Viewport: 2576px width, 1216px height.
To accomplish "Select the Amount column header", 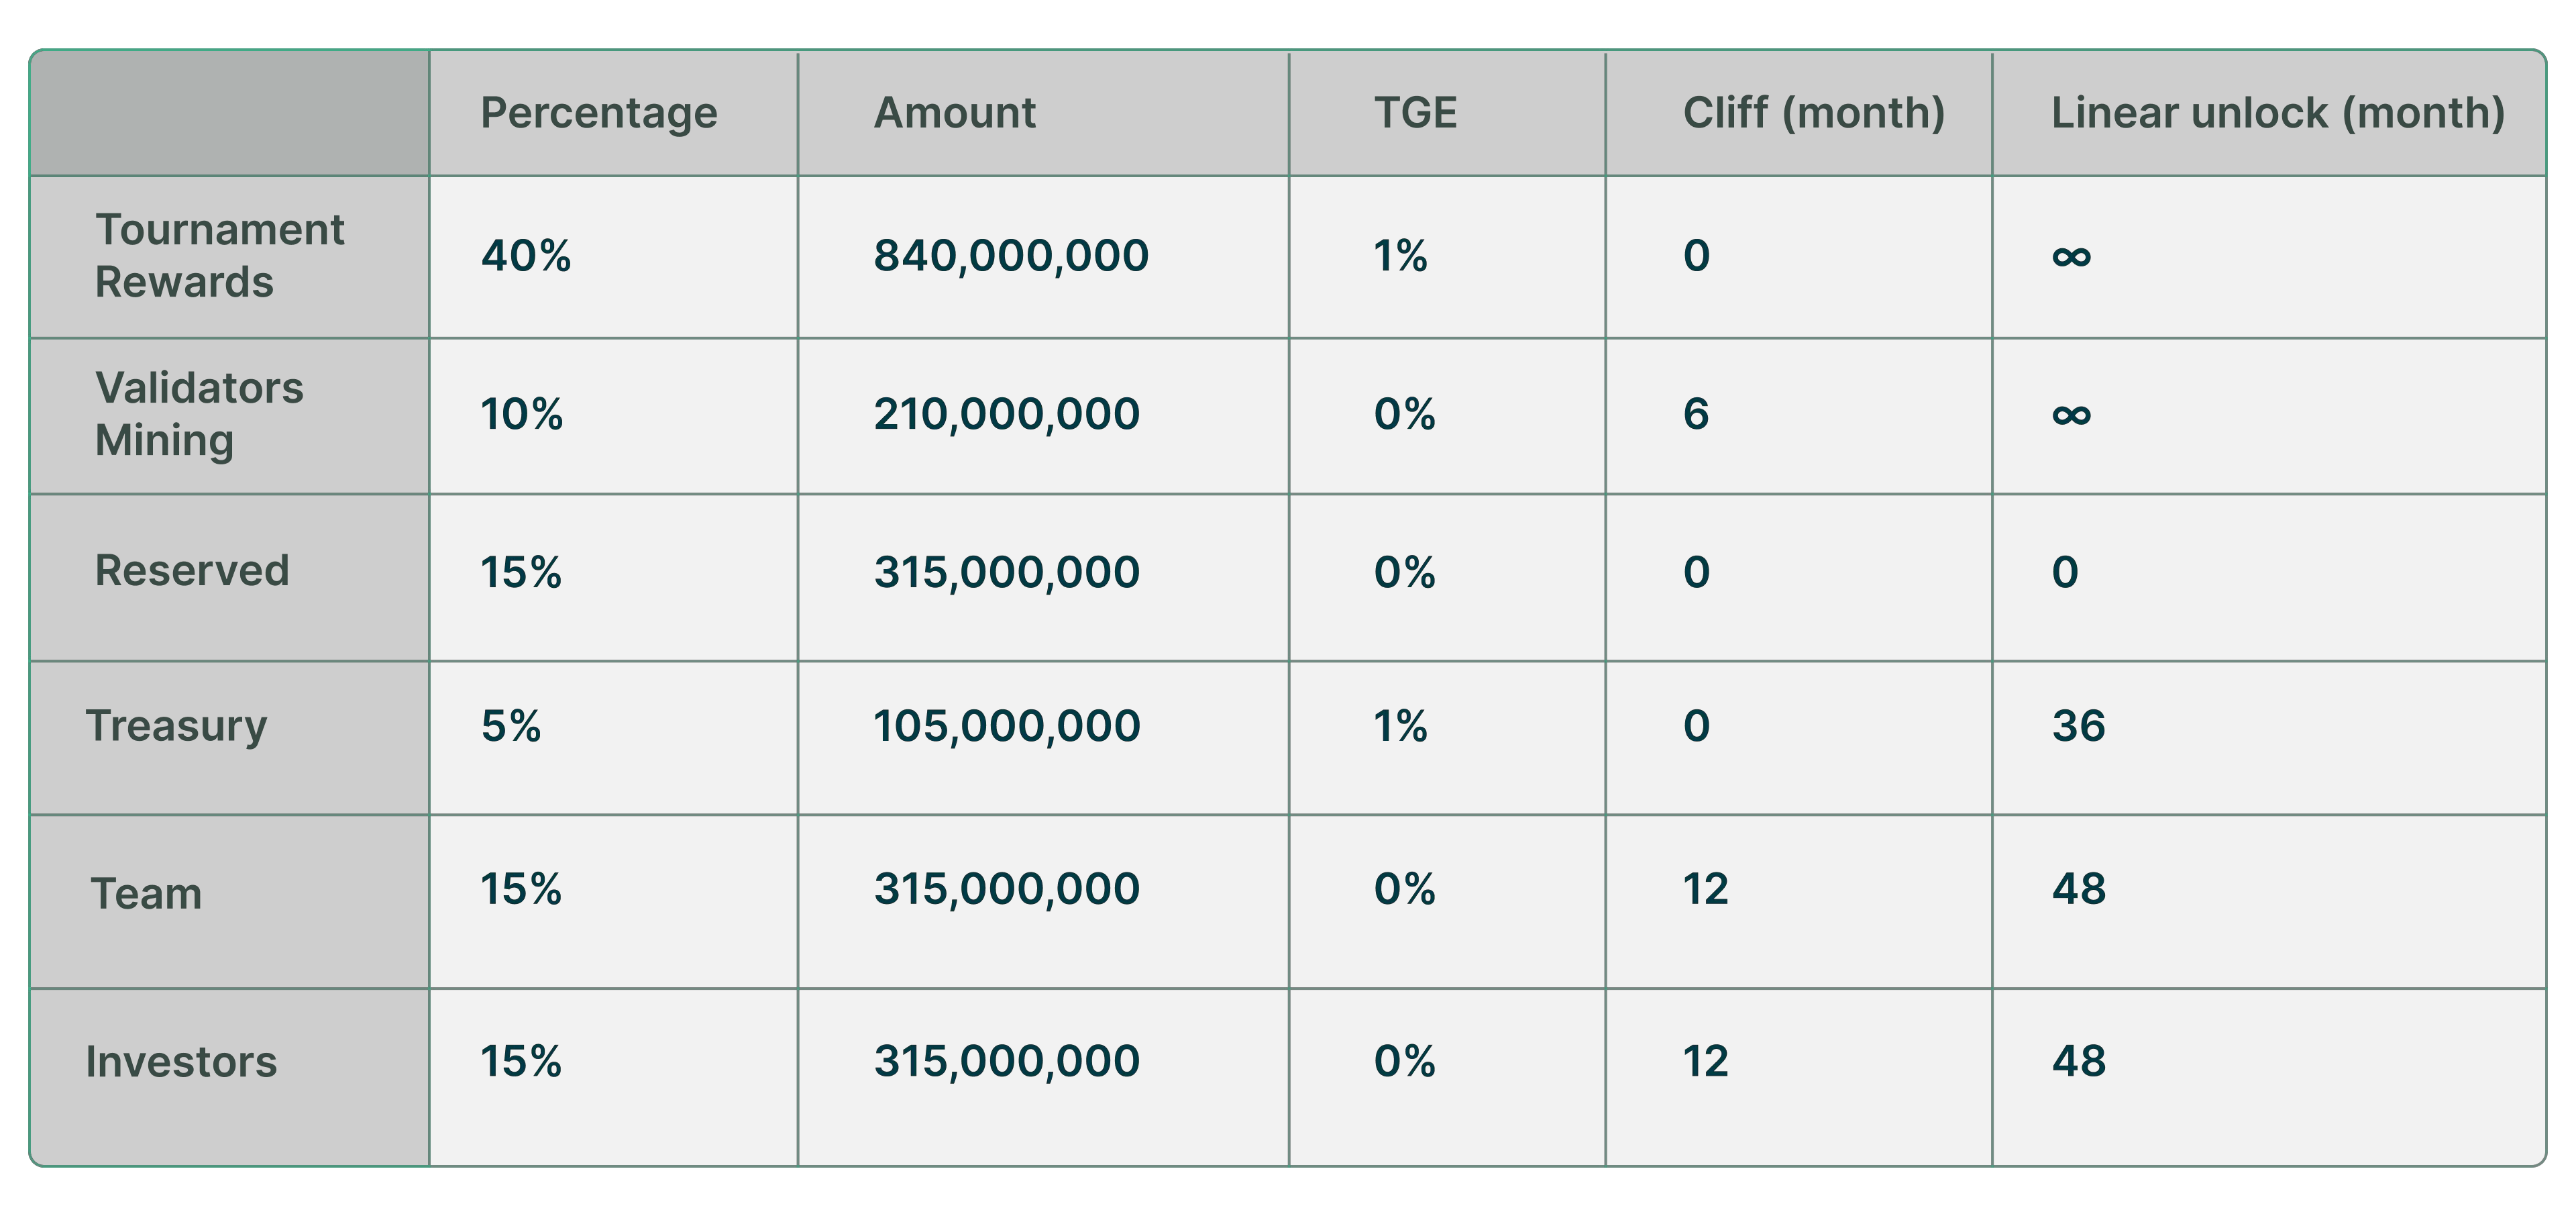I will 955,113.
